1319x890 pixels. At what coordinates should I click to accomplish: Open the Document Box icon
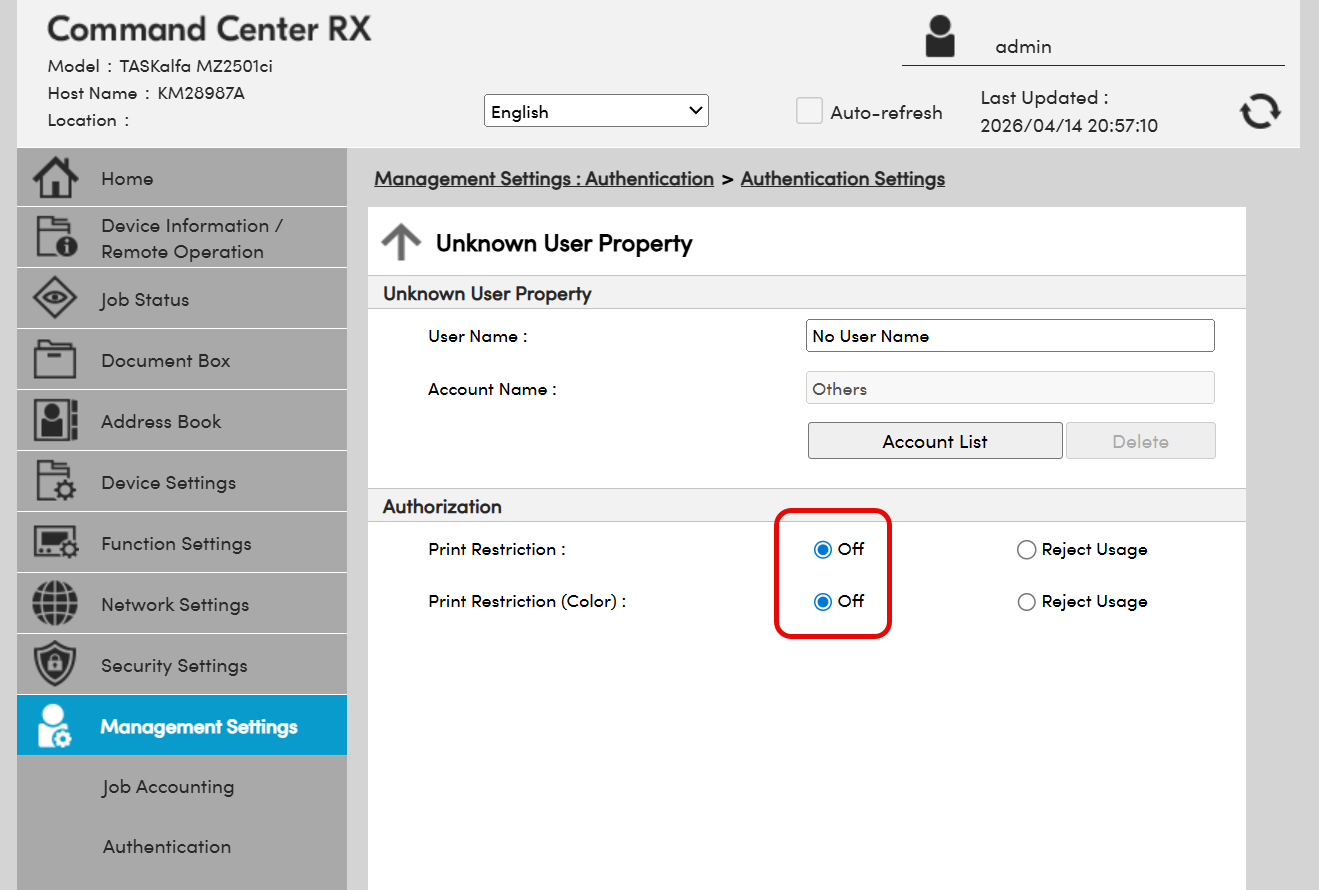click(x=55, y=360)
